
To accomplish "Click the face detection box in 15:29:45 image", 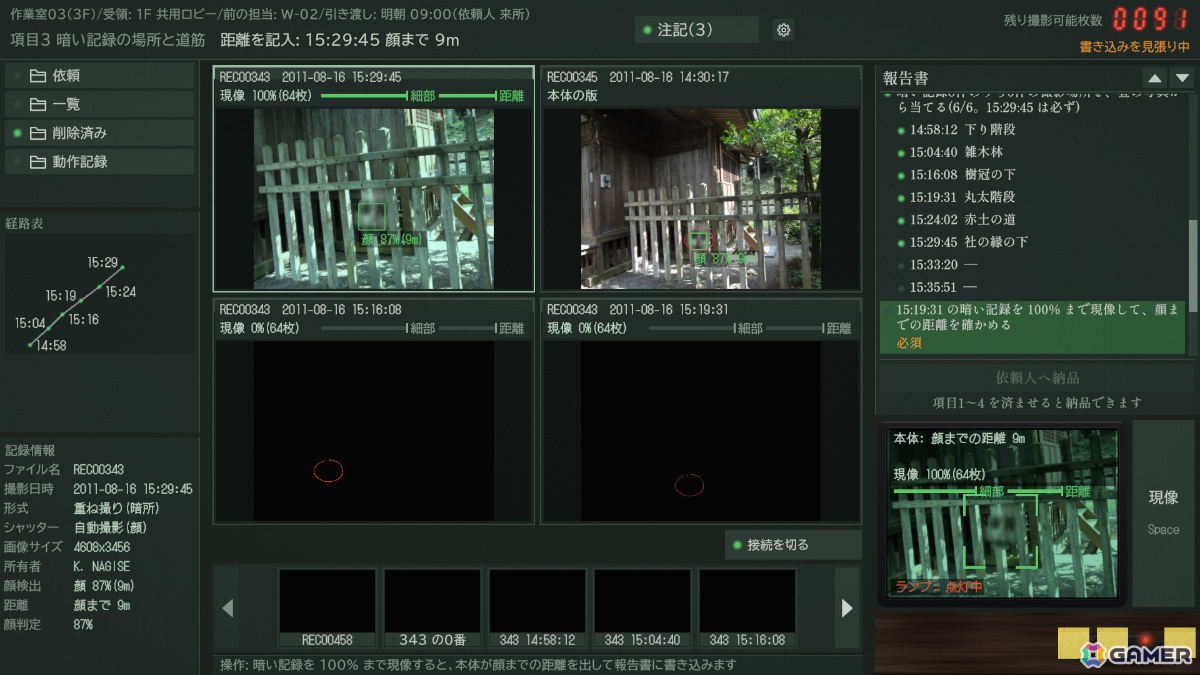I will click(x=372, y=217).
